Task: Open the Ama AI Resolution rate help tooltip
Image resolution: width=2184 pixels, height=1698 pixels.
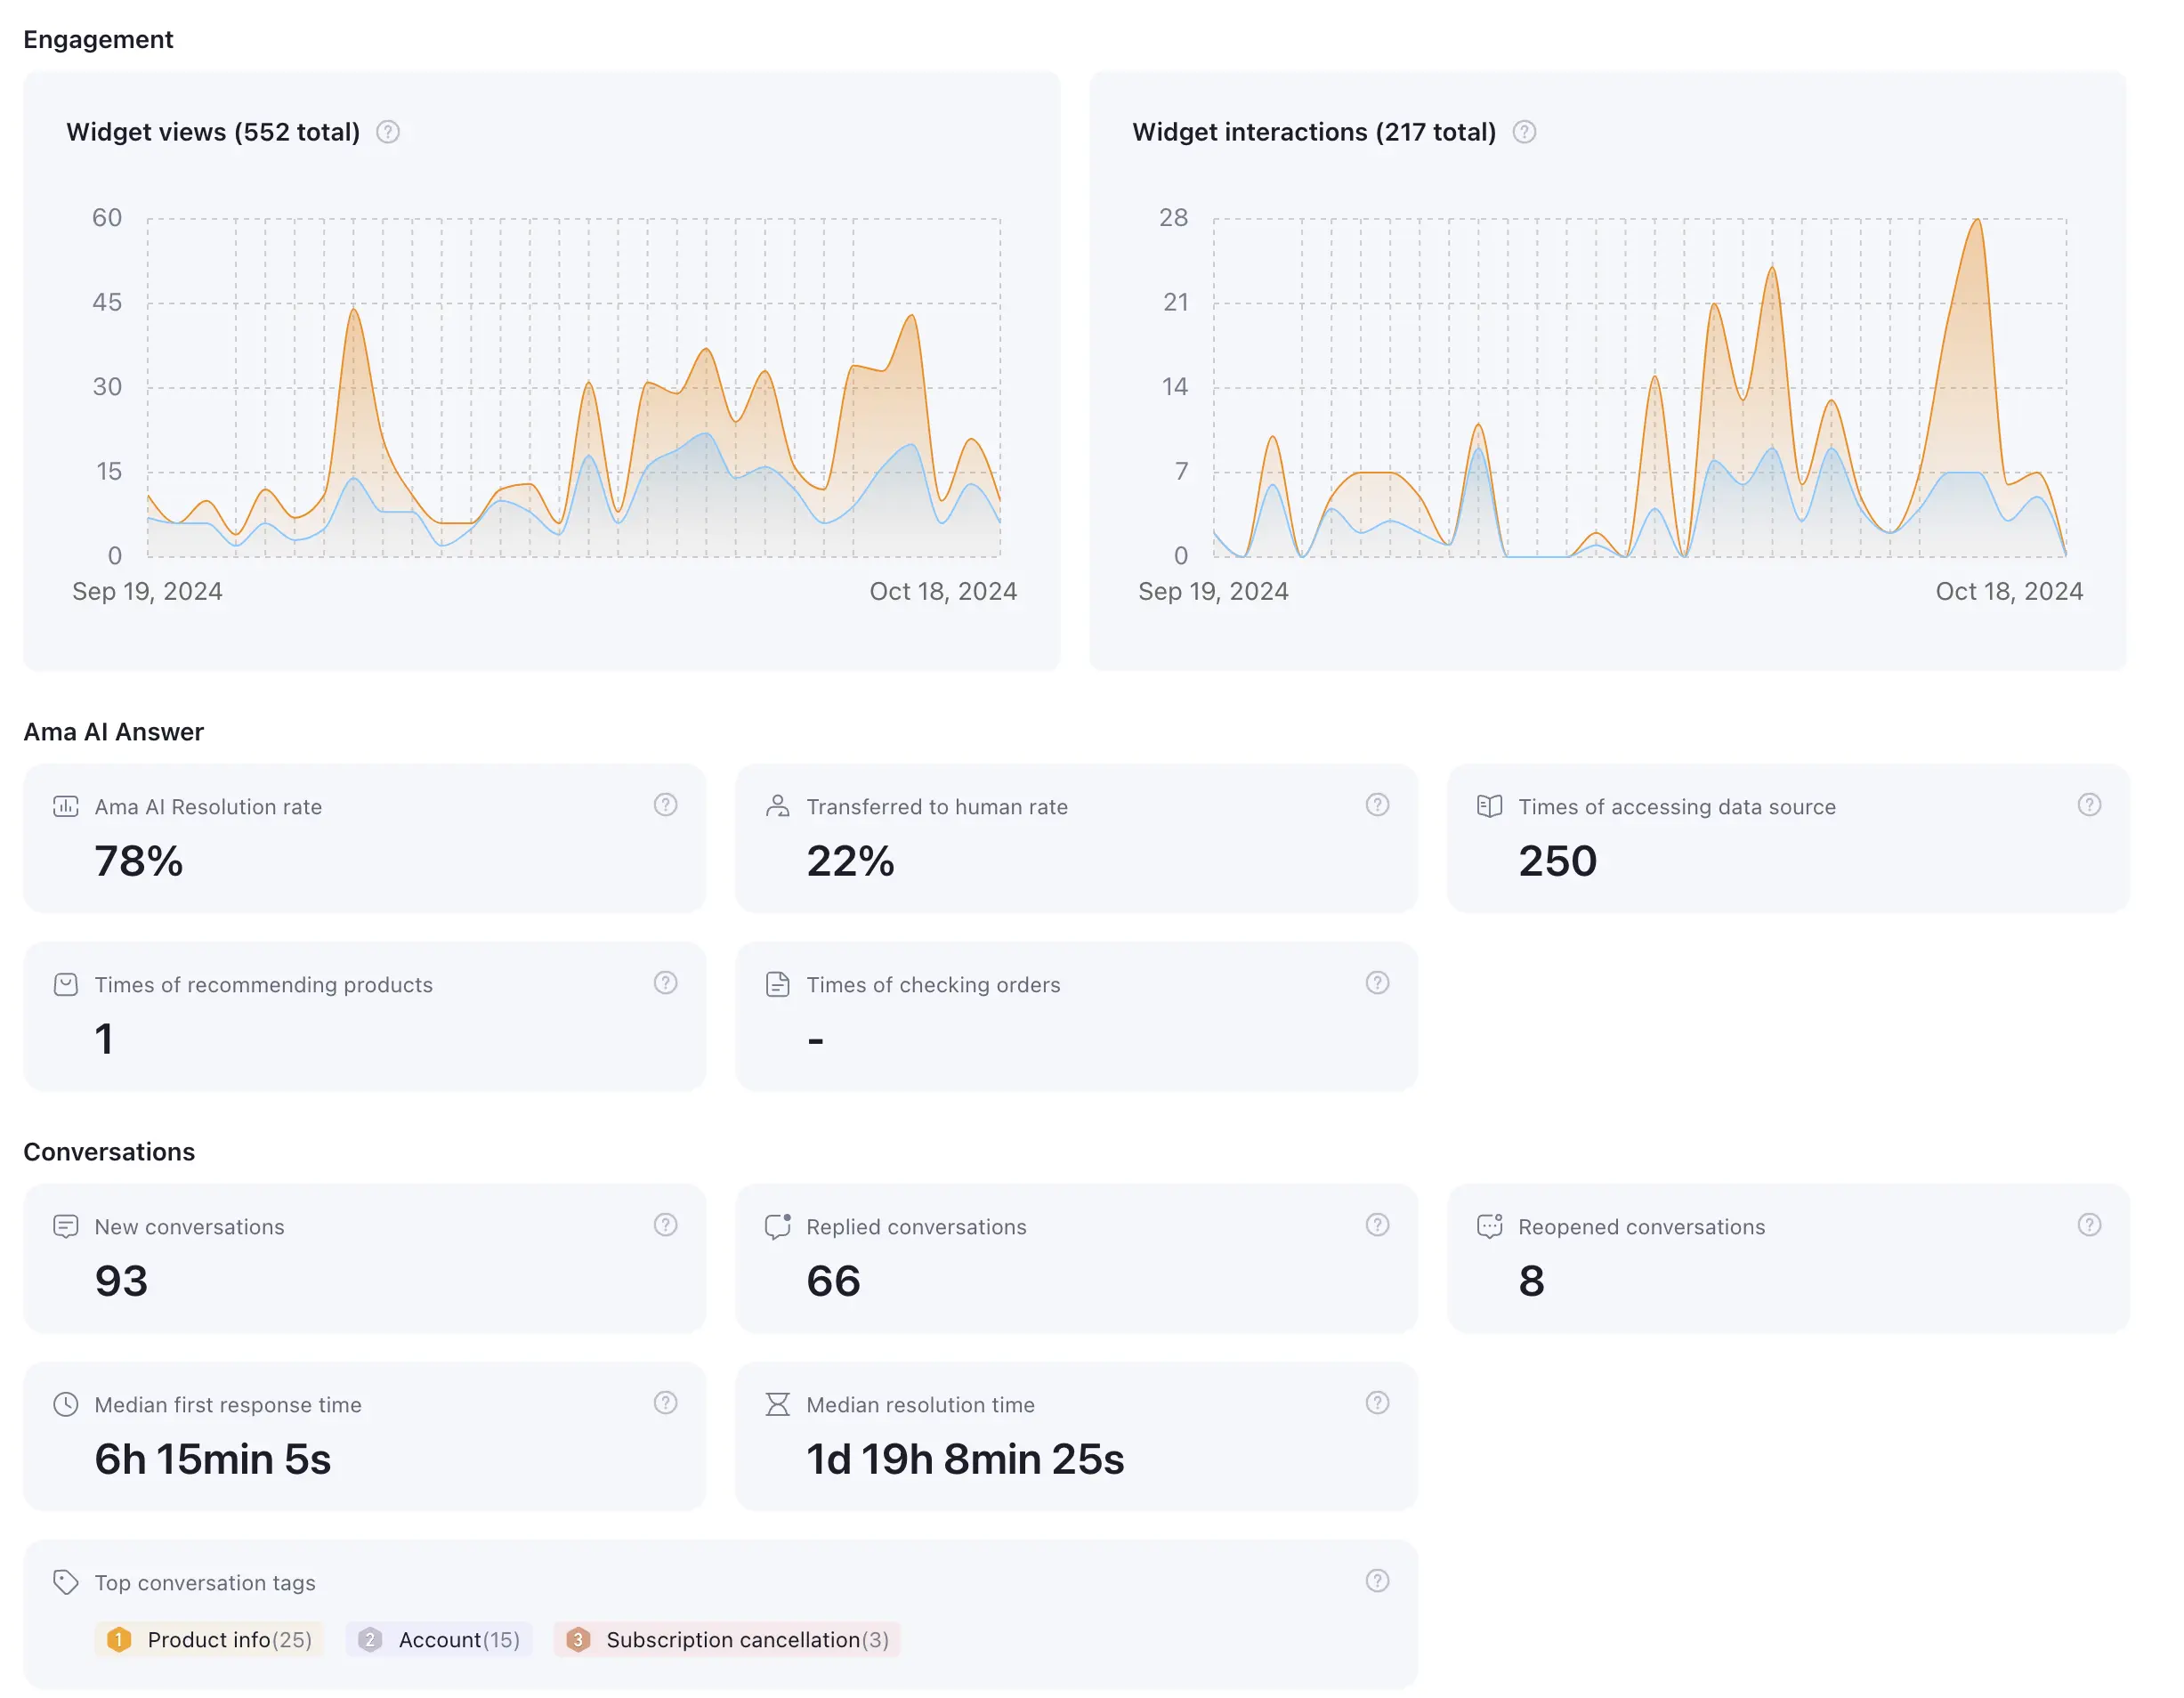Action: (666, 804)
